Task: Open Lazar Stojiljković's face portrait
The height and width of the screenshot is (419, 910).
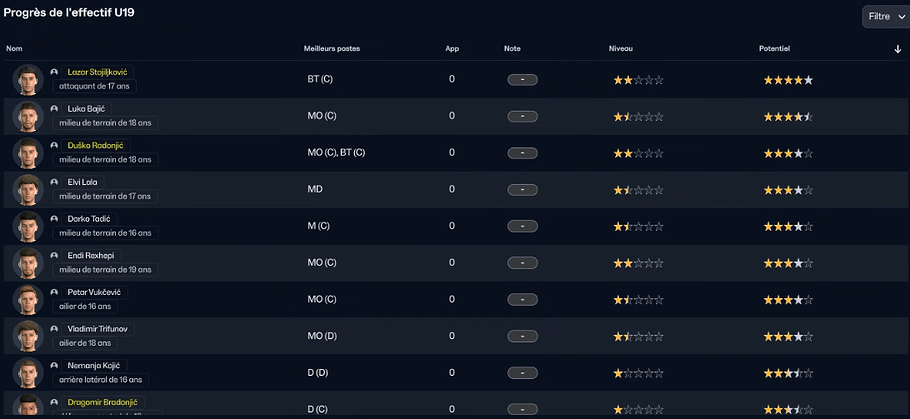Action: 28,80
